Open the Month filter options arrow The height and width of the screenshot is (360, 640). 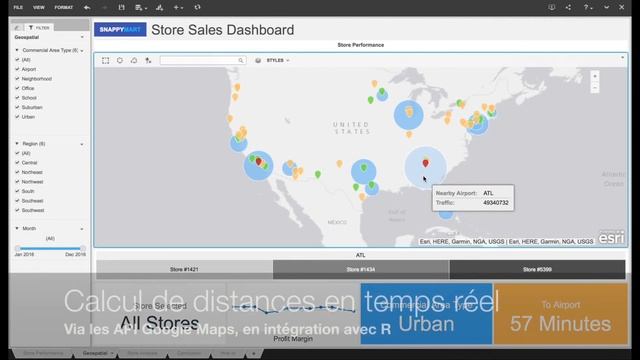tap(82, 229)
